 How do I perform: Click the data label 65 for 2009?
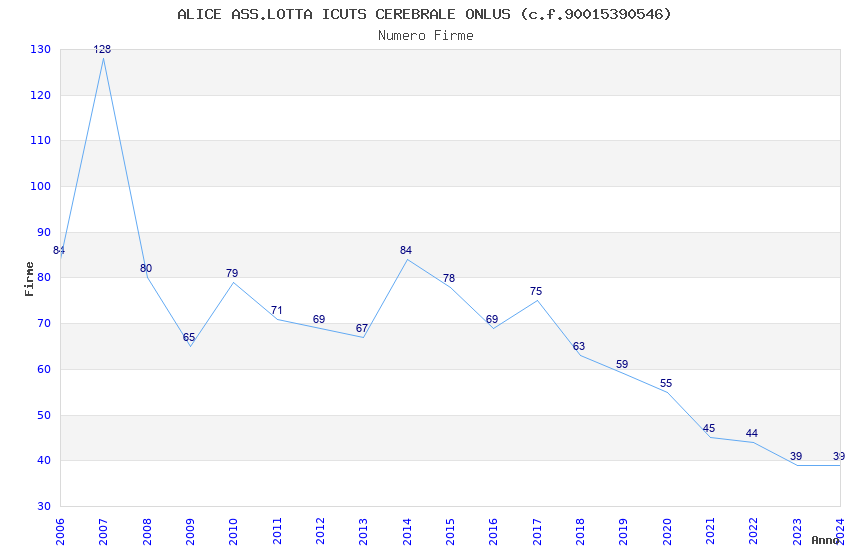coord(189,338)
